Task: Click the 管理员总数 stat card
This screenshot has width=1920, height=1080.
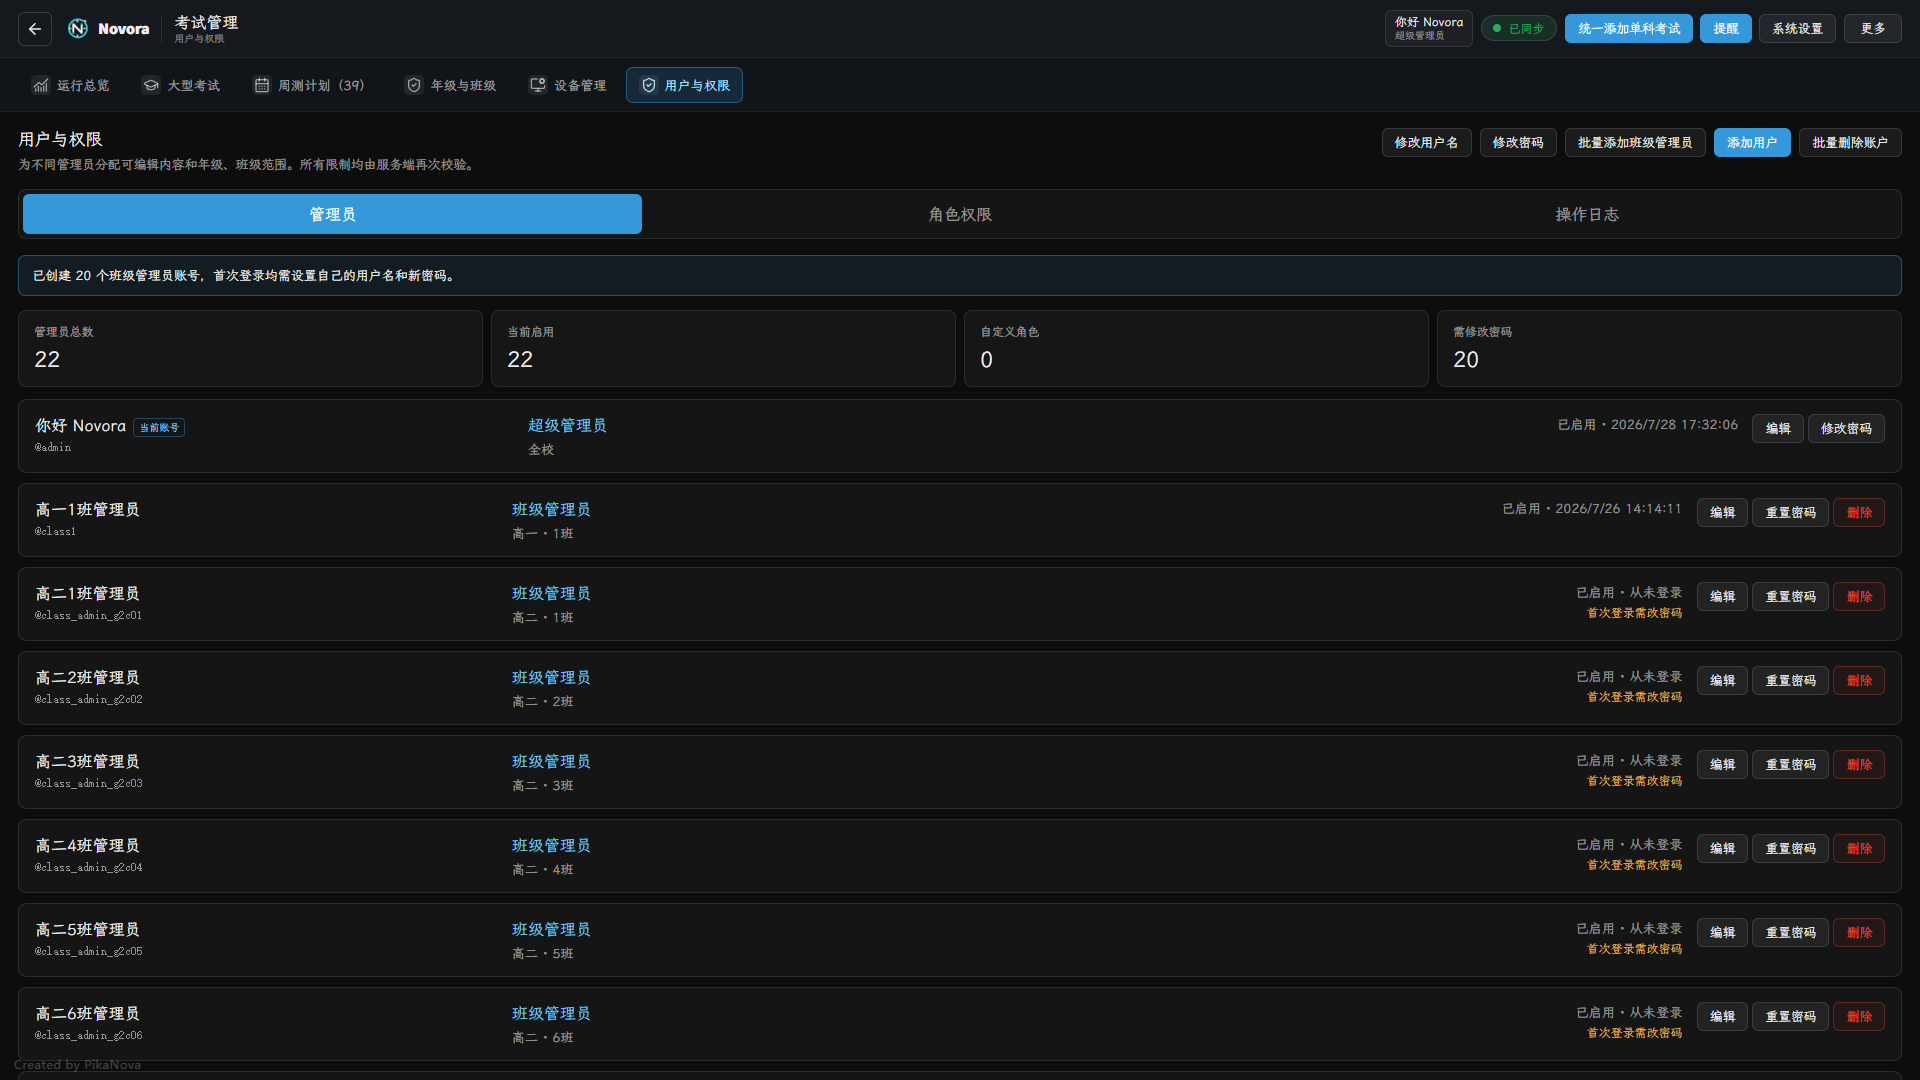Action: [250, 348]
